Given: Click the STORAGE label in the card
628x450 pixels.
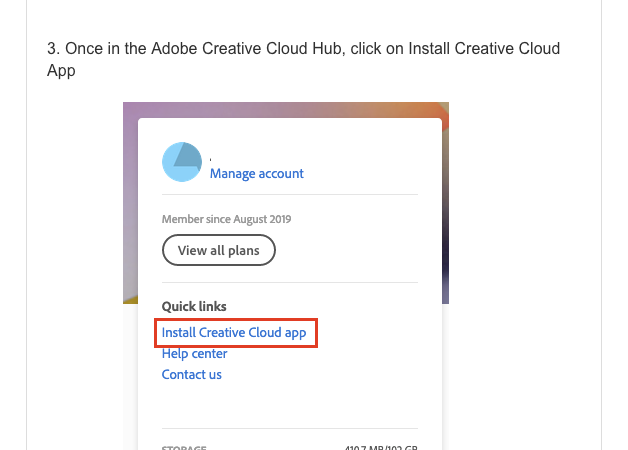Looking at the screenshot, I should (184, 446).
